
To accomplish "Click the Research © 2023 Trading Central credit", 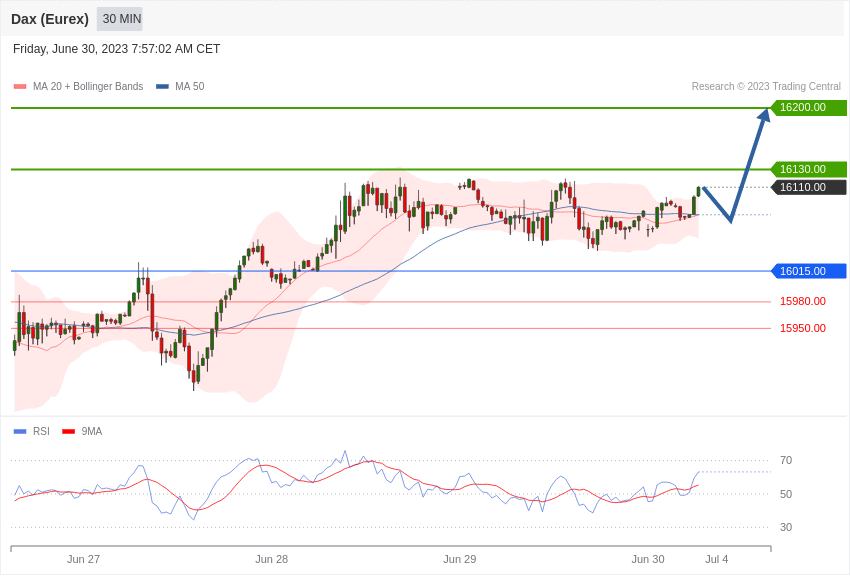I will [766, 87].
